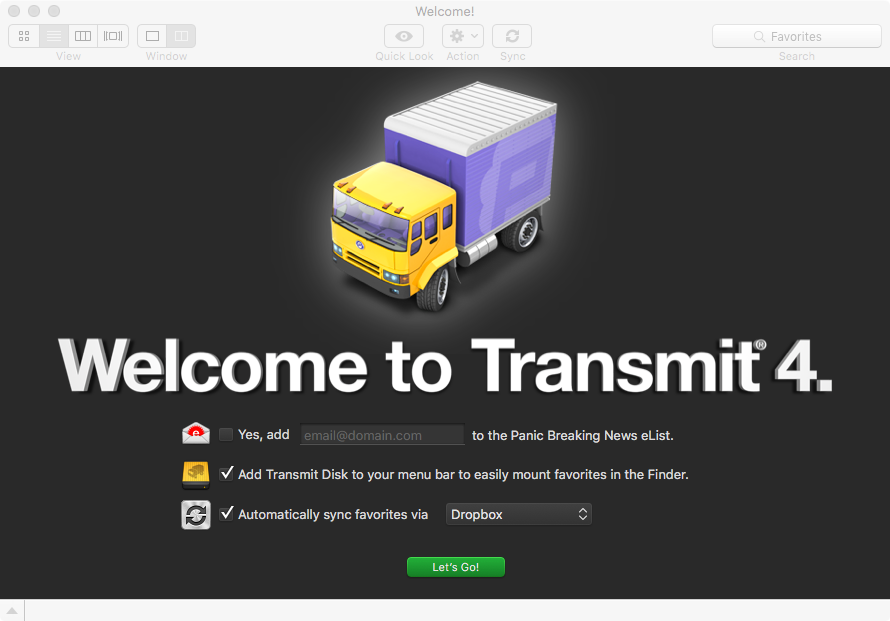Set dual-pane window layout
This screenshot has width=890, height=621.
[x=181, y=36]
